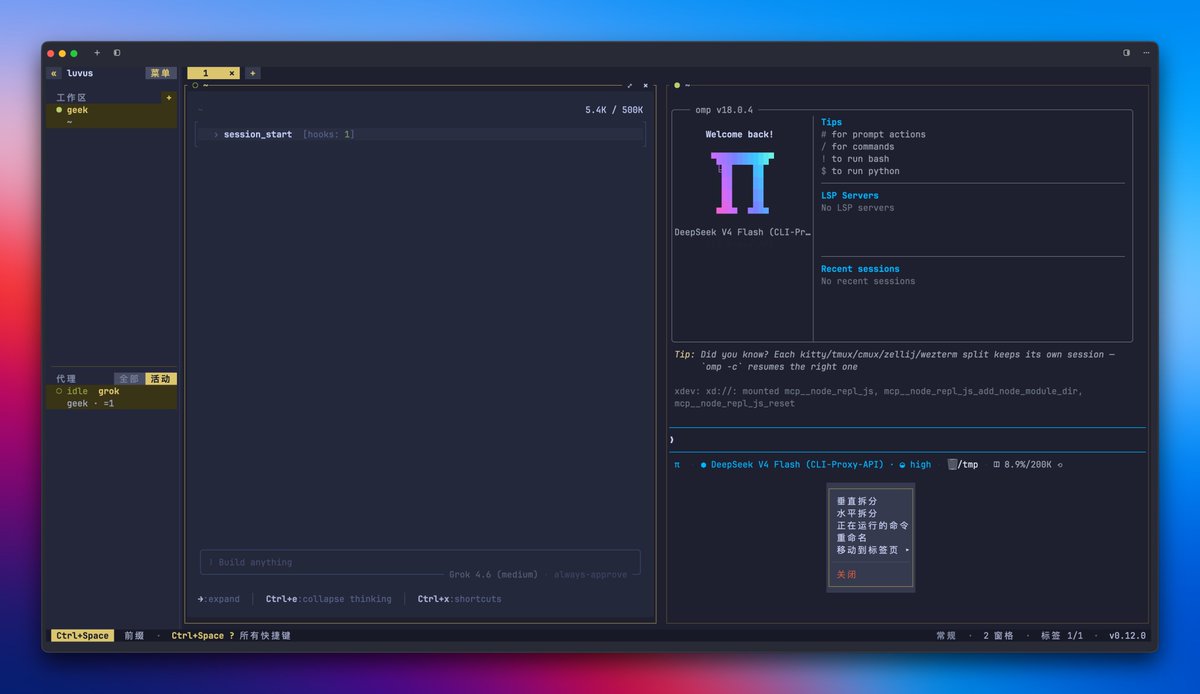The width and height of the screenshot is (1200, 694).
Task: Choose 正在运行的命令 in context menu
Action: pyautogui.click(x=869, y=525)
